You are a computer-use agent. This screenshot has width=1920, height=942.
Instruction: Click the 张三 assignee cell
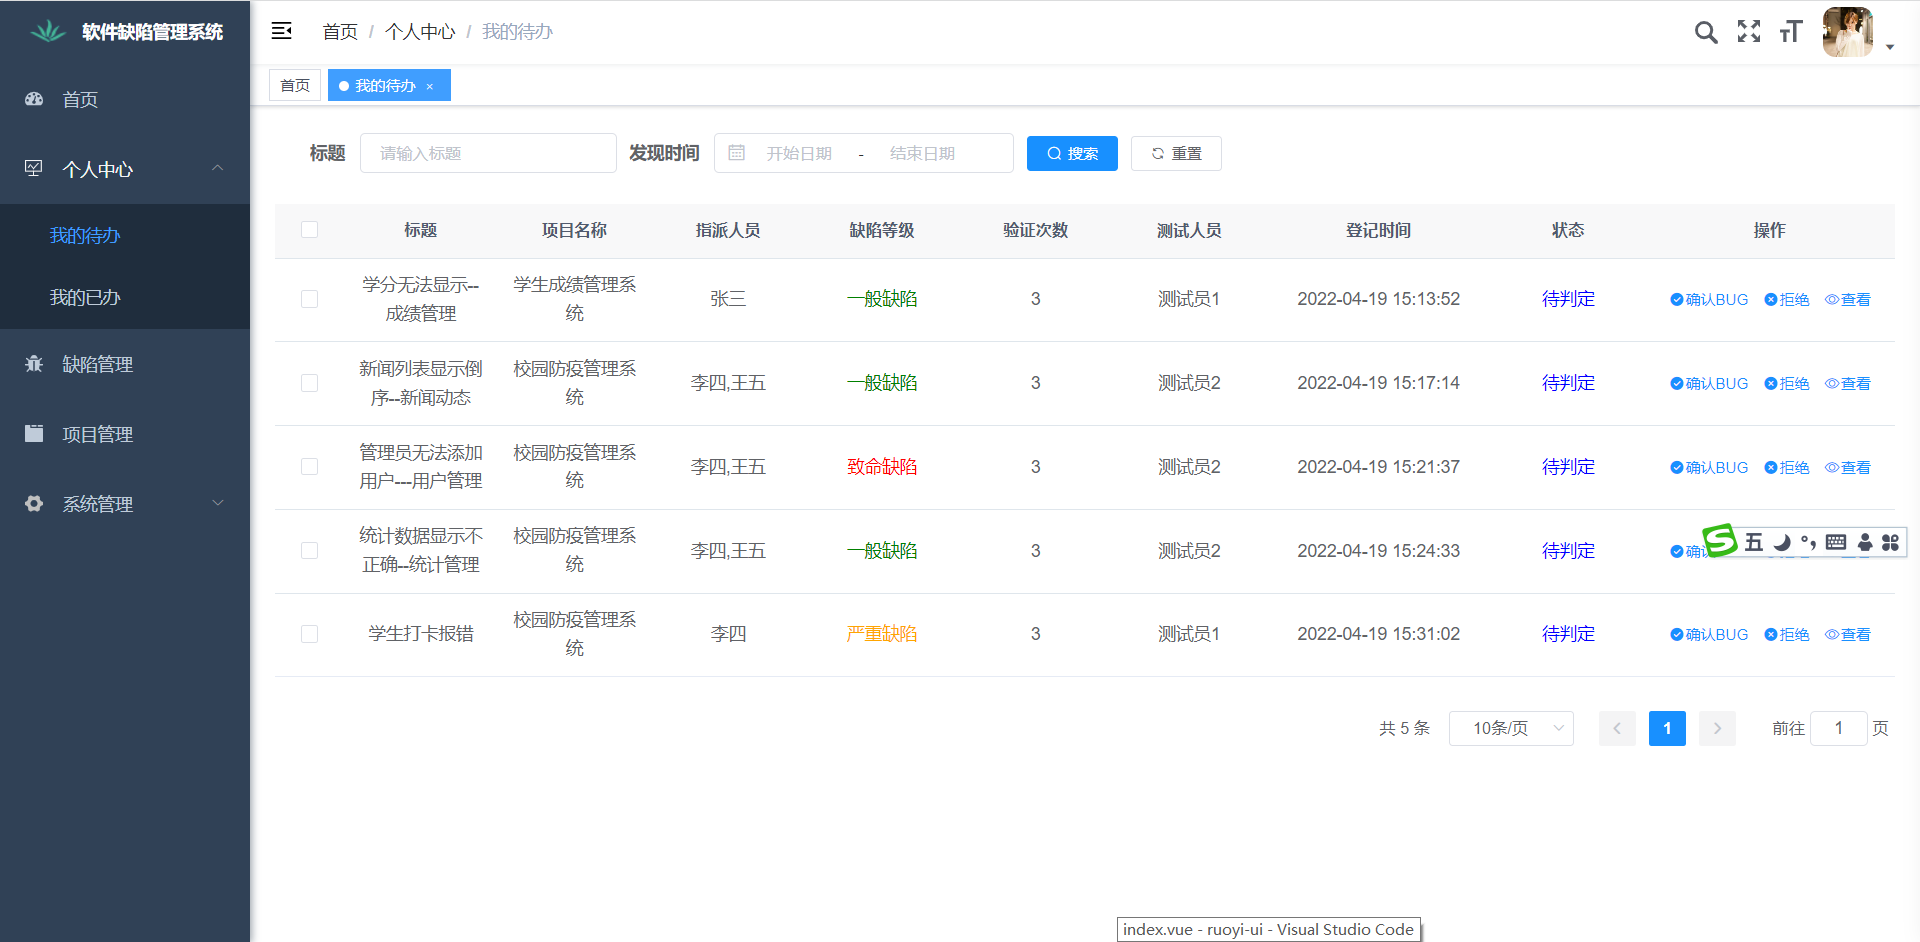coord(728,299)
